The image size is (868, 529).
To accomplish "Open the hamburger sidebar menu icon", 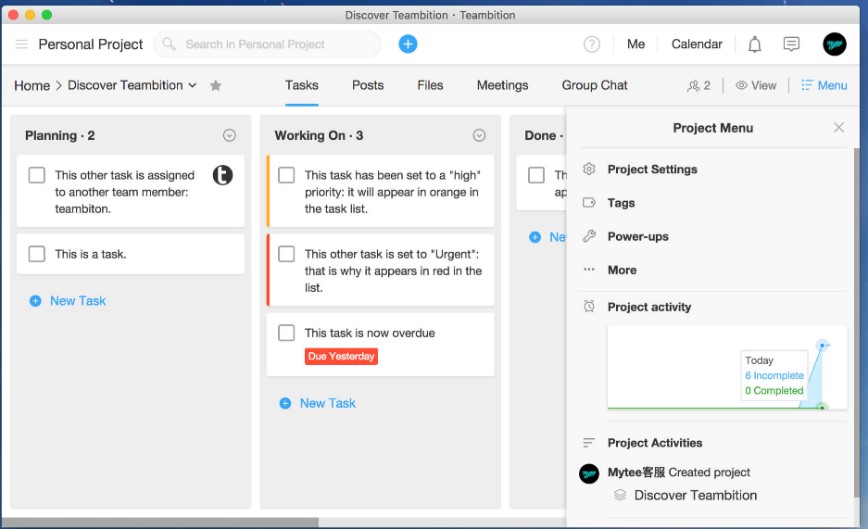I will 22,44.
